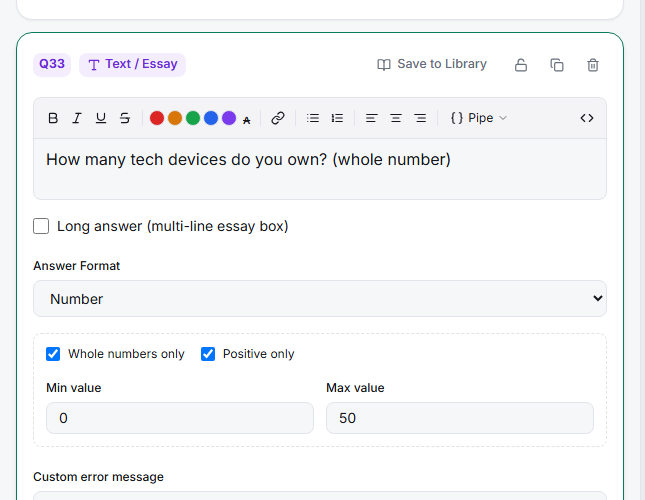Click the Q33 question number badge
The width and height of the screenshot is (645, 500).
pos(52,65)
